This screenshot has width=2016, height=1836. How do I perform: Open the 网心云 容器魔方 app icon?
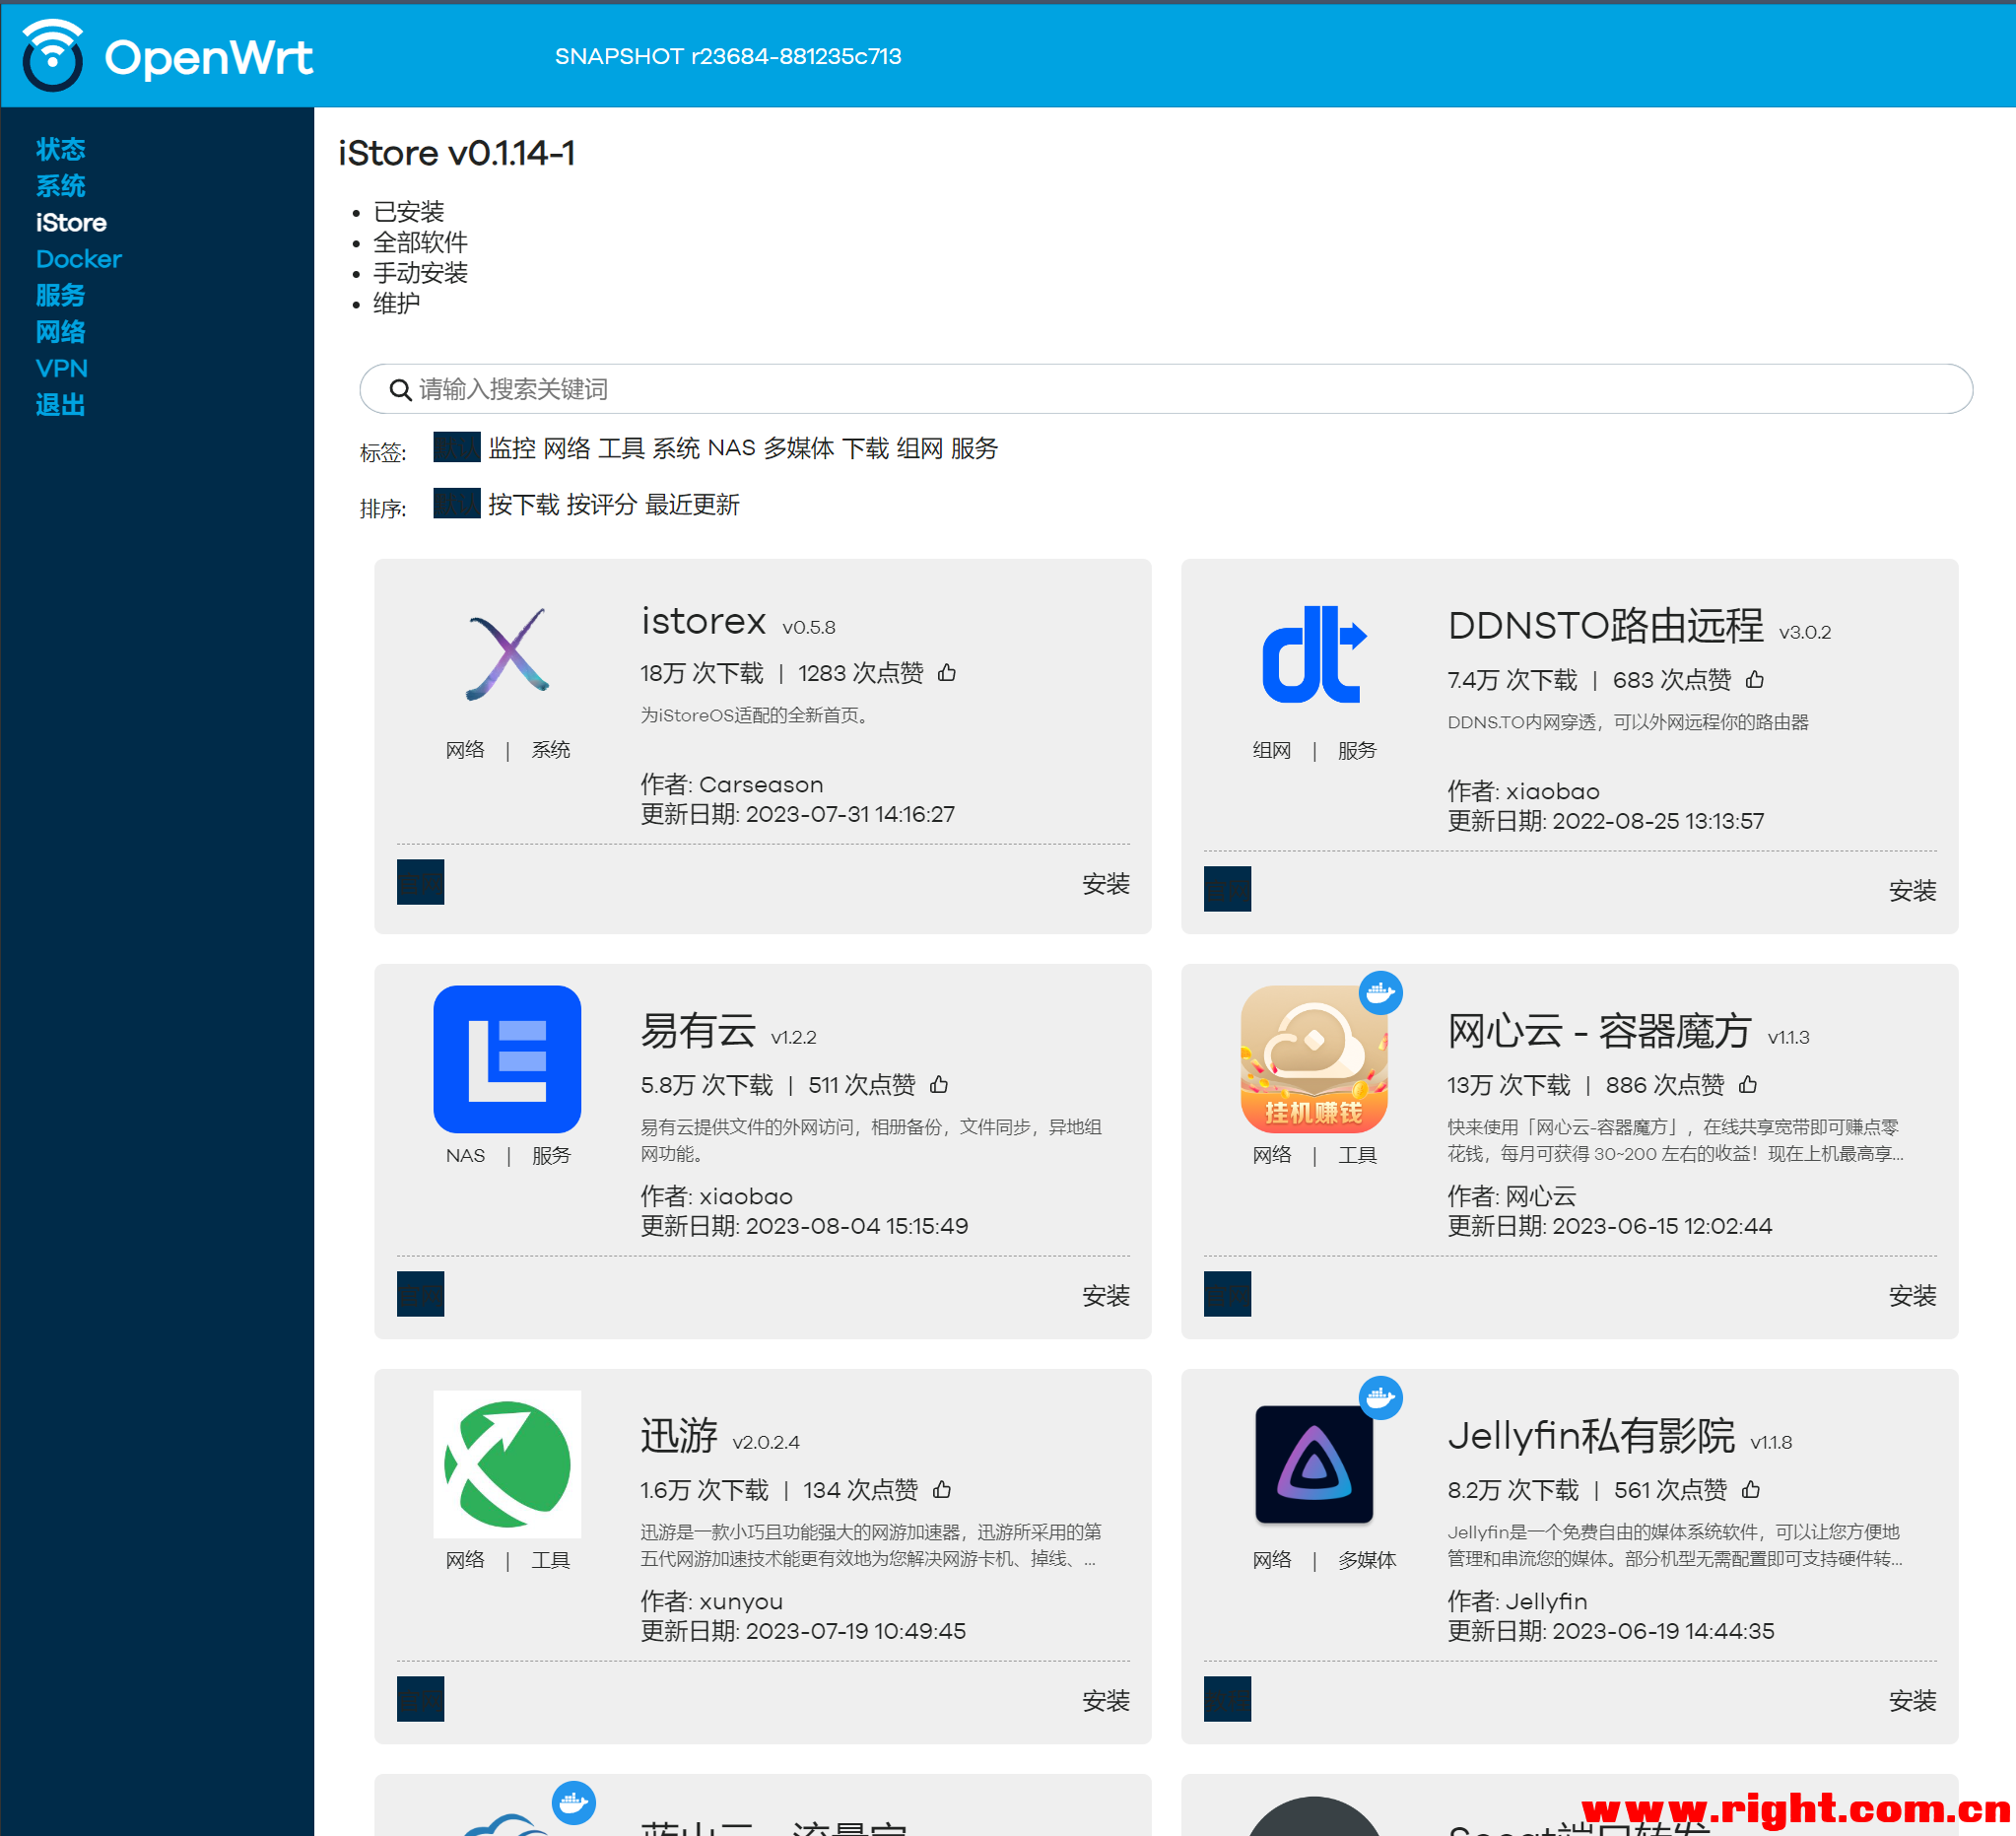[x=1313, y=1059]
